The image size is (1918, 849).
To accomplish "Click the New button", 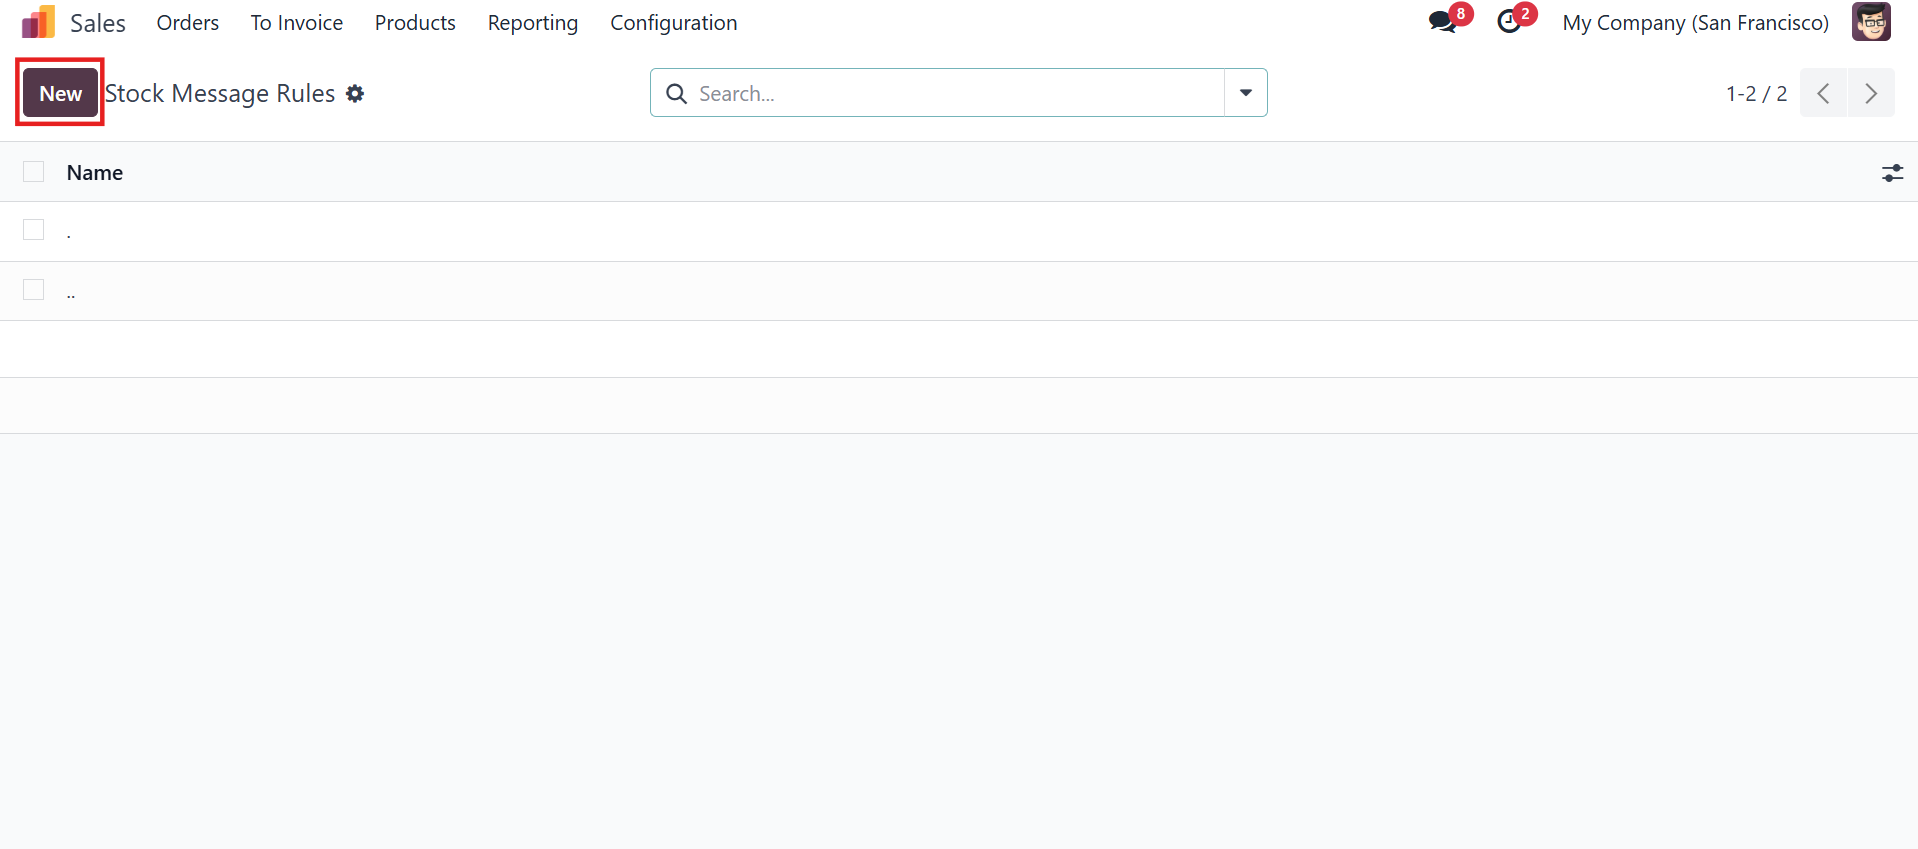I will [x=61, y=93].
